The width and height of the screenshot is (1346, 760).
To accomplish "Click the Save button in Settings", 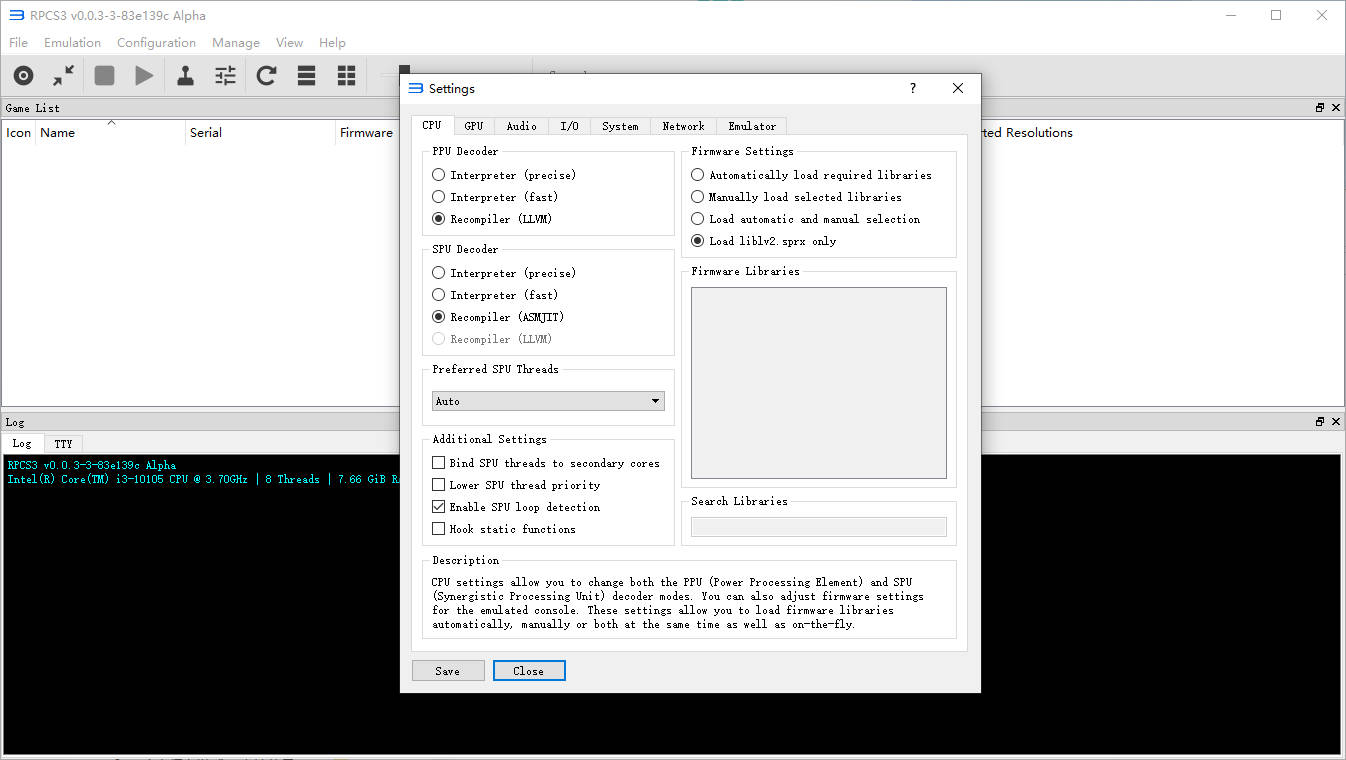I will click(448, 671).
